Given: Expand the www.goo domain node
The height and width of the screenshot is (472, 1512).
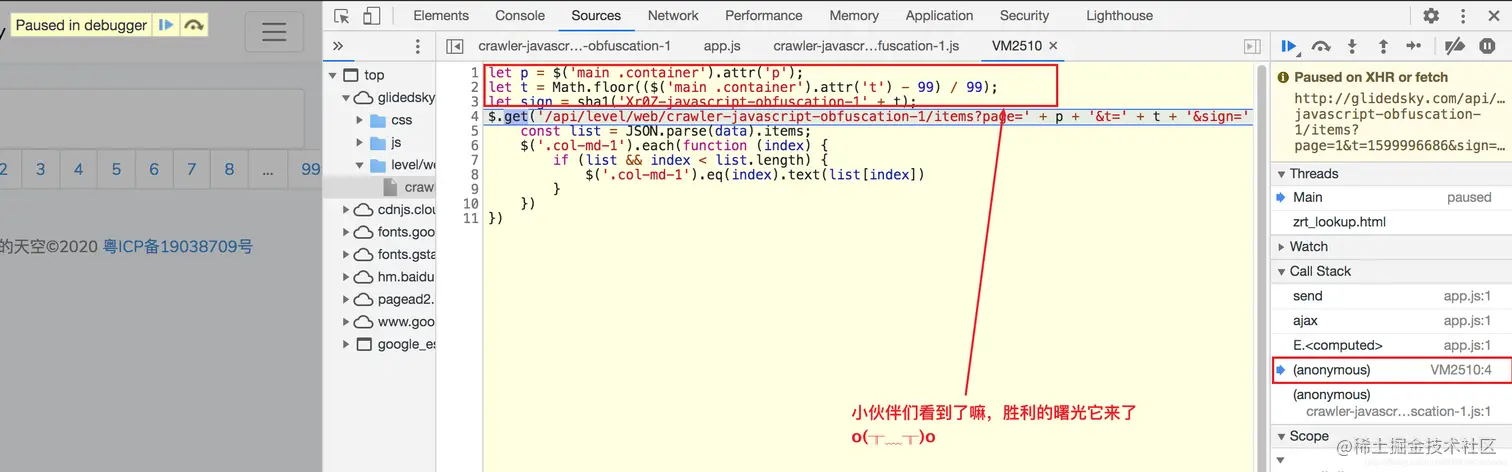Looking at the screenshot, I should (x=347, y=322).
